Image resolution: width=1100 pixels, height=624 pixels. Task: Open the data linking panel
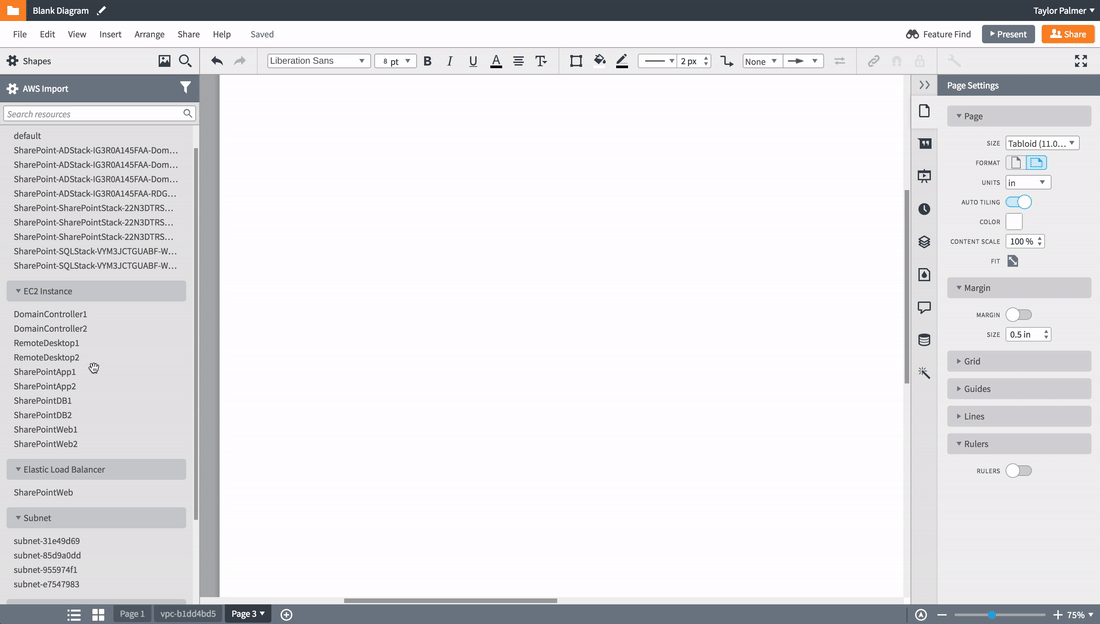click(924, 340)
